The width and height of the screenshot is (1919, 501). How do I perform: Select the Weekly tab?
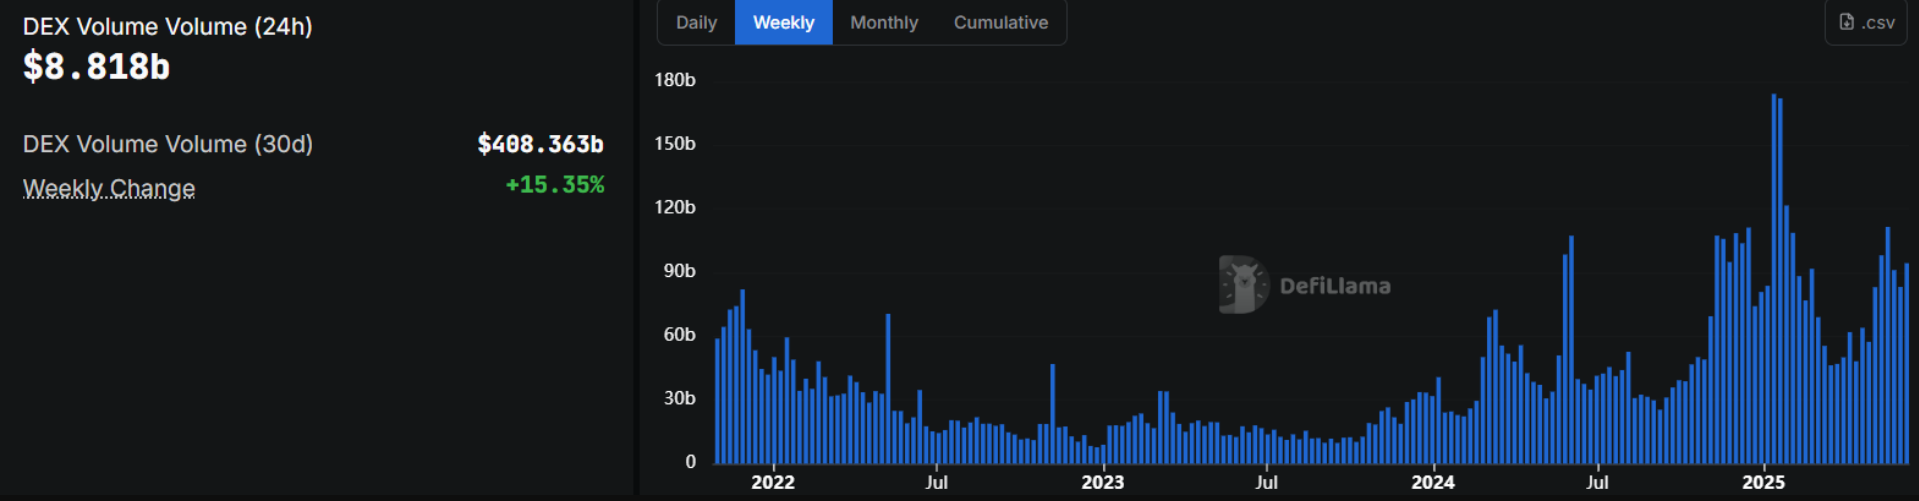[x=784, y=22]
